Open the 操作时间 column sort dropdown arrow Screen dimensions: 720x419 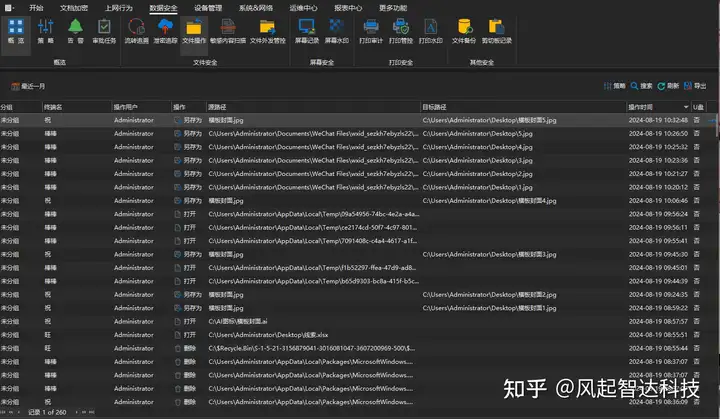click(686, 107)
